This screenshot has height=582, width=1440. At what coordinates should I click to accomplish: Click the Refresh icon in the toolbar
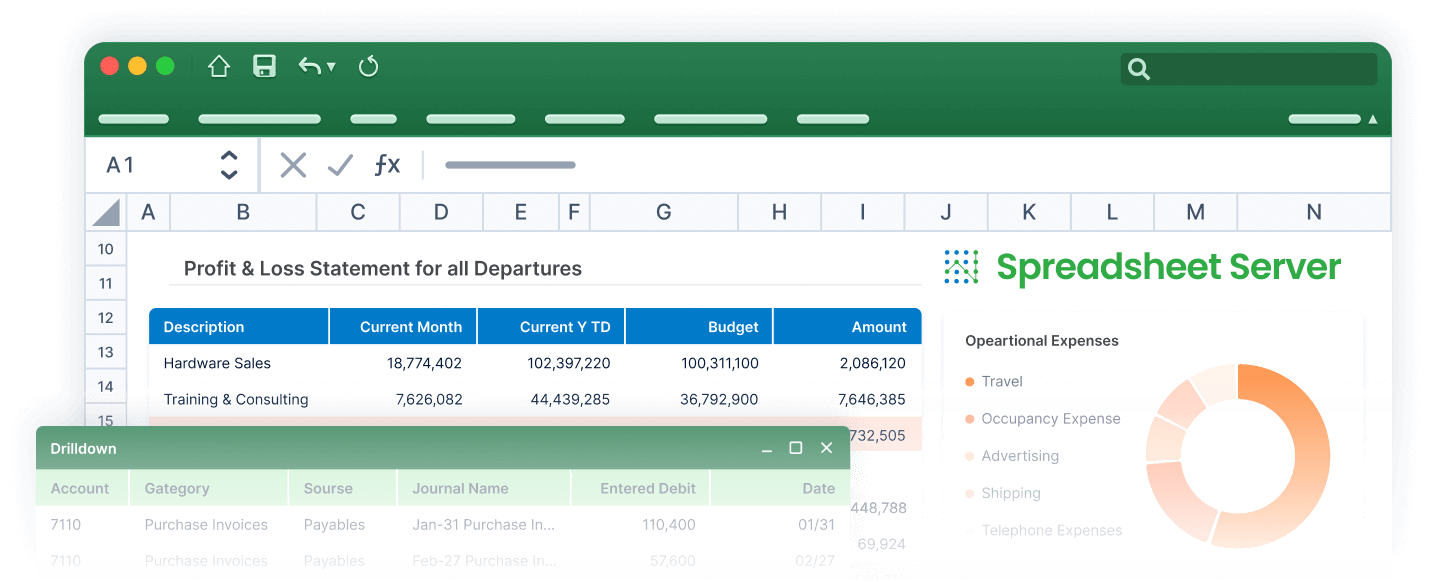tap(368, 66)
